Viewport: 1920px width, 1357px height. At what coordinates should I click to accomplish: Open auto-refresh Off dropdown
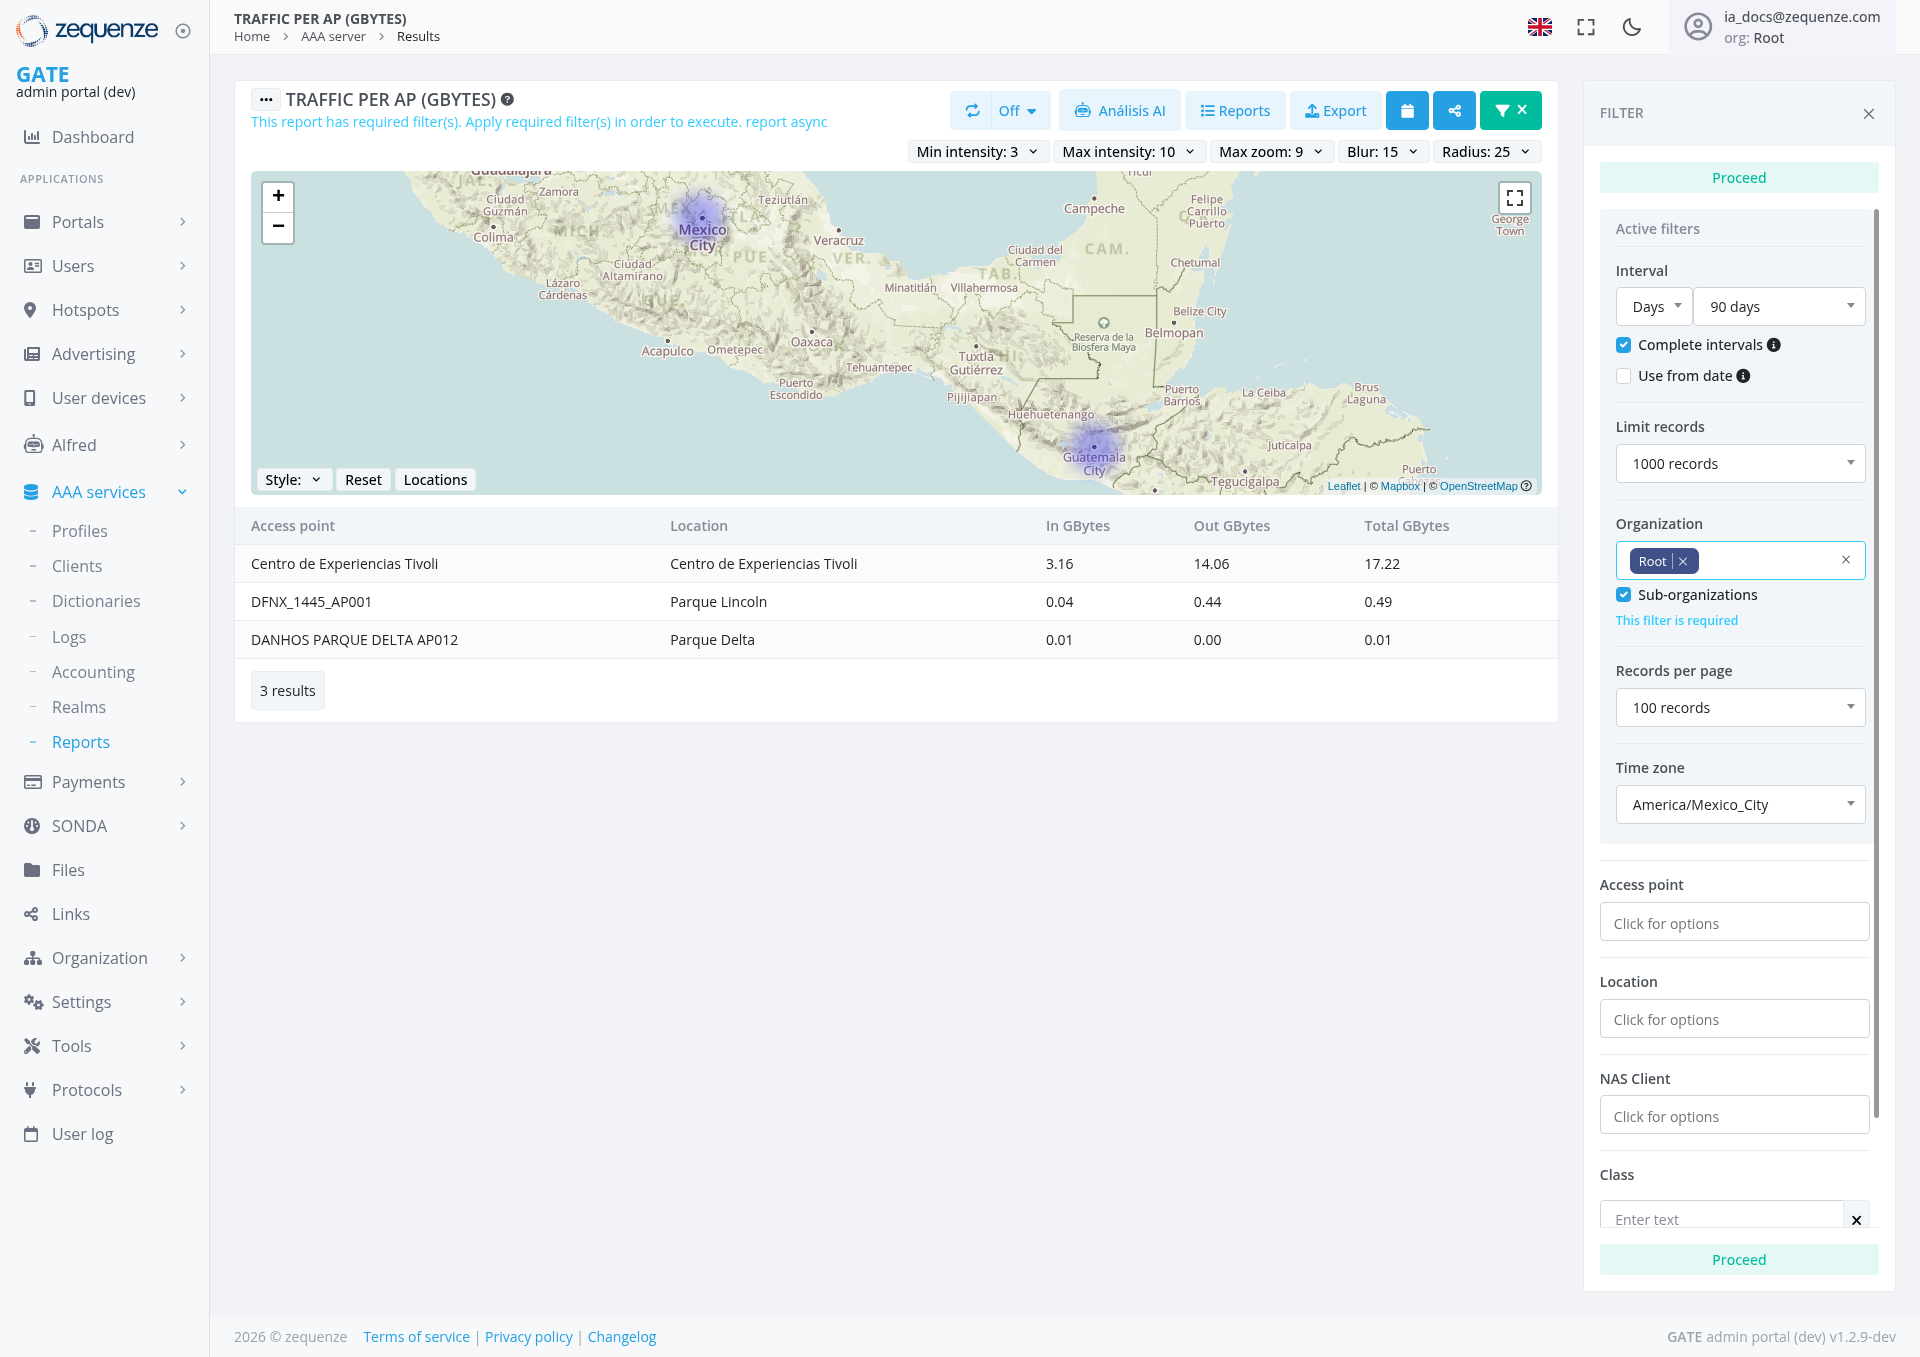[x=1019, y=111]
